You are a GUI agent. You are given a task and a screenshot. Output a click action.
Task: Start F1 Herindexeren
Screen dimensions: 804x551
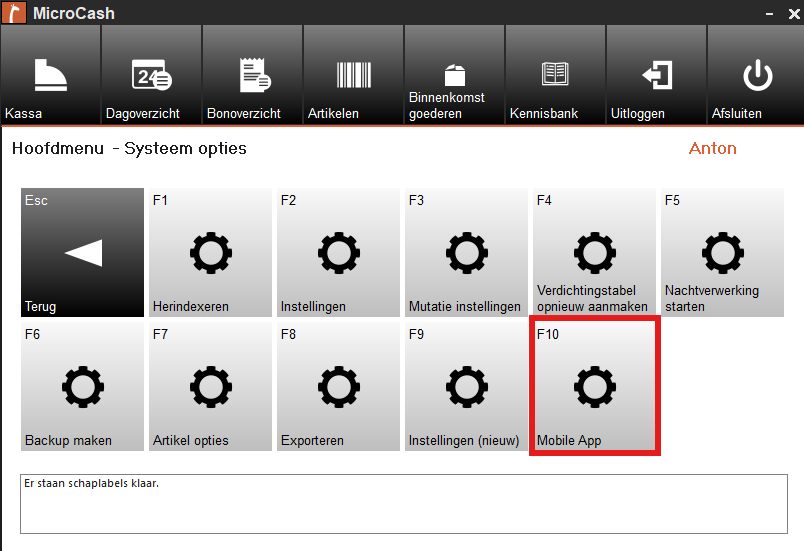click(210, 253)
